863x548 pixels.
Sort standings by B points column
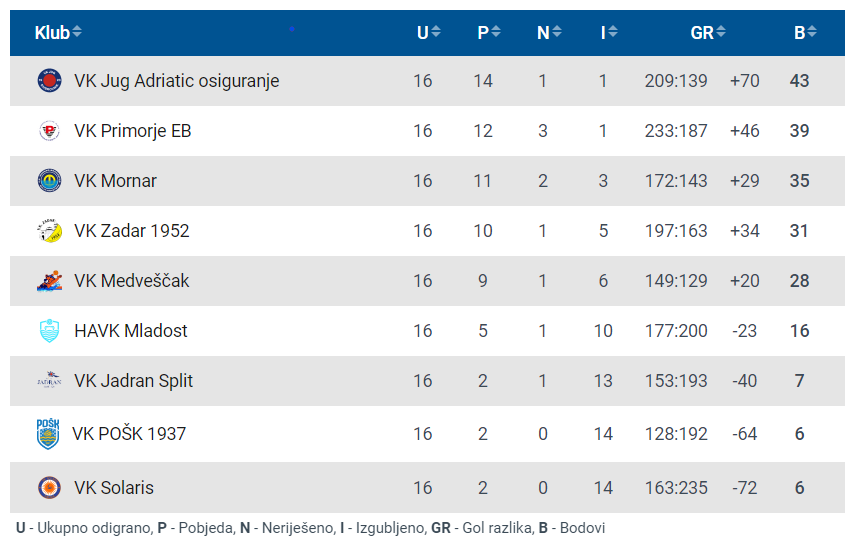pyautogui.click(x=804, y=33)
